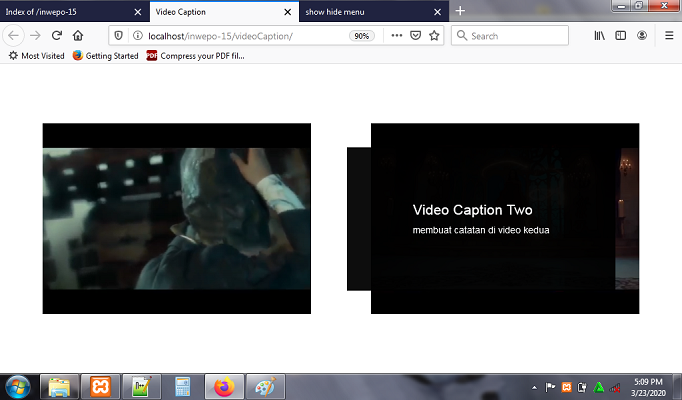Viewport: 682px width, 400px height.
Task: Select the Video Caption tab
Action: pos(224,12)
